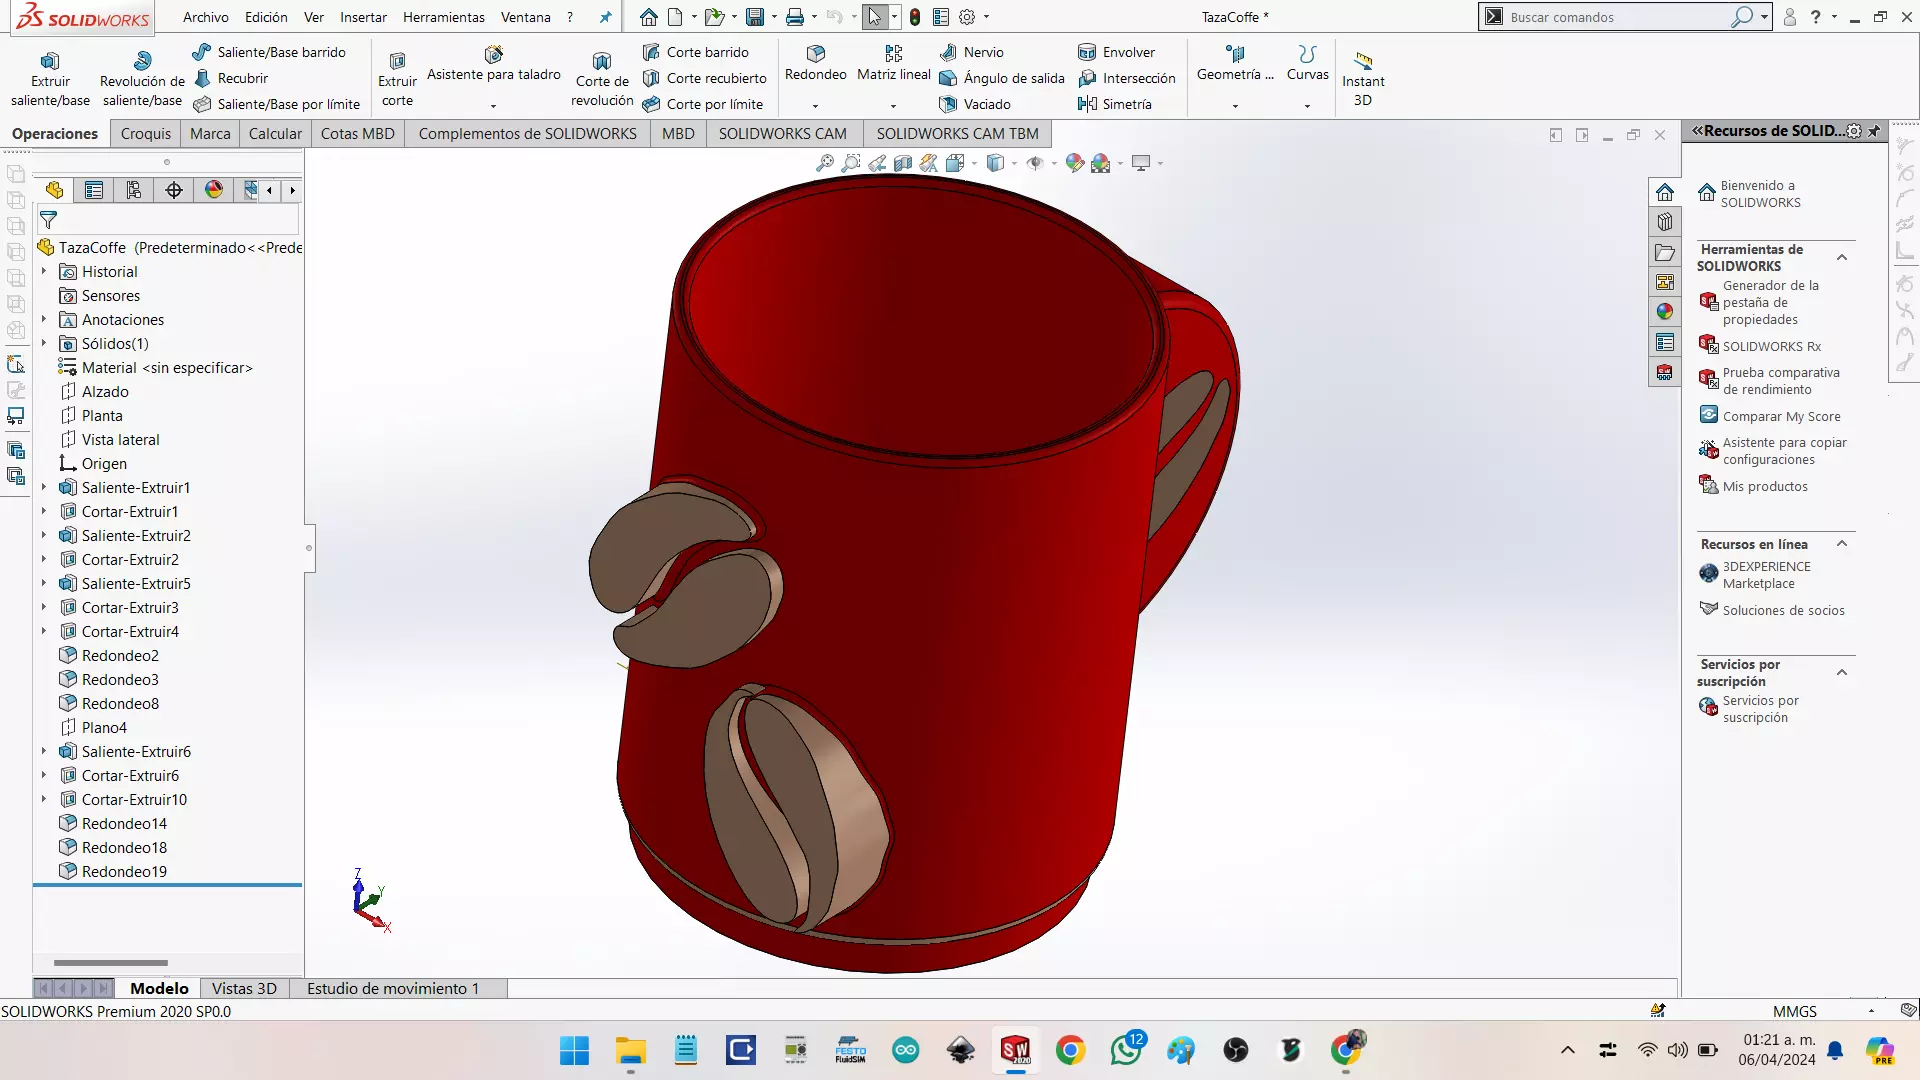
Task: Open FeatureManager design tree tab
Action: (x=54, y=190)
